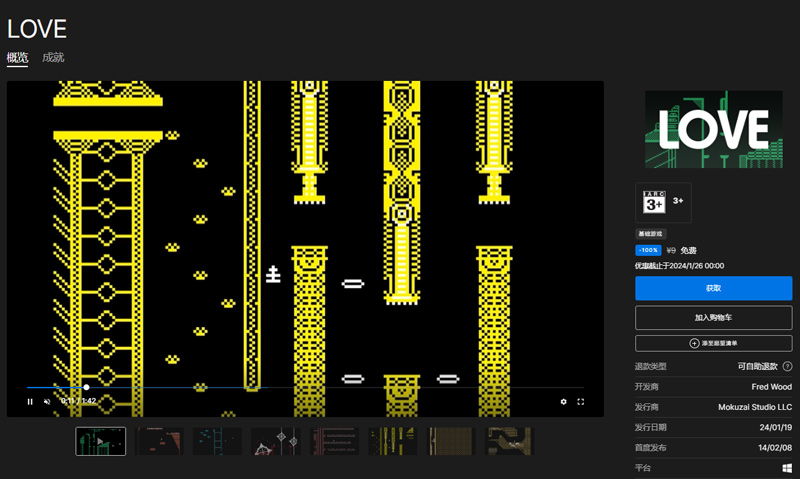Click the blue 获取 button
The height and width of the screenshot is (479, 800).
(x=713, y=288)
